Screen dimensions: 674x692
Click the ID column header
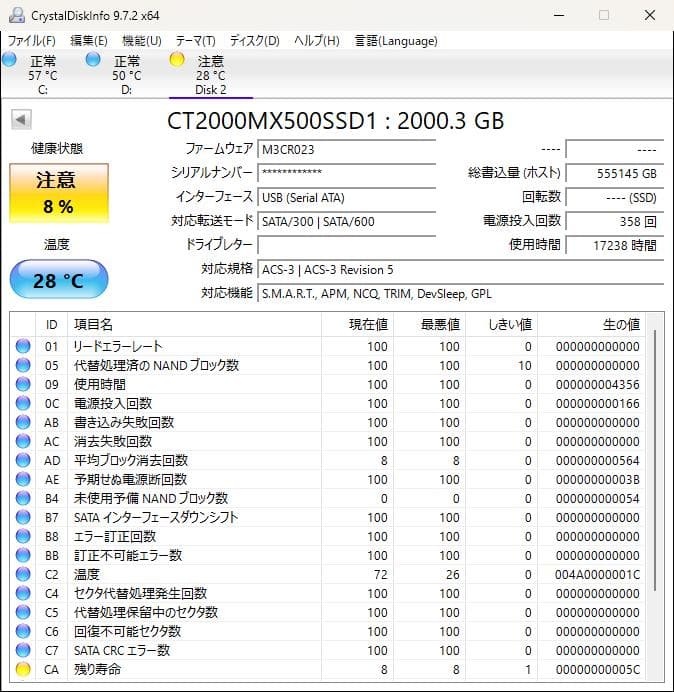click(x=51, y=325)
